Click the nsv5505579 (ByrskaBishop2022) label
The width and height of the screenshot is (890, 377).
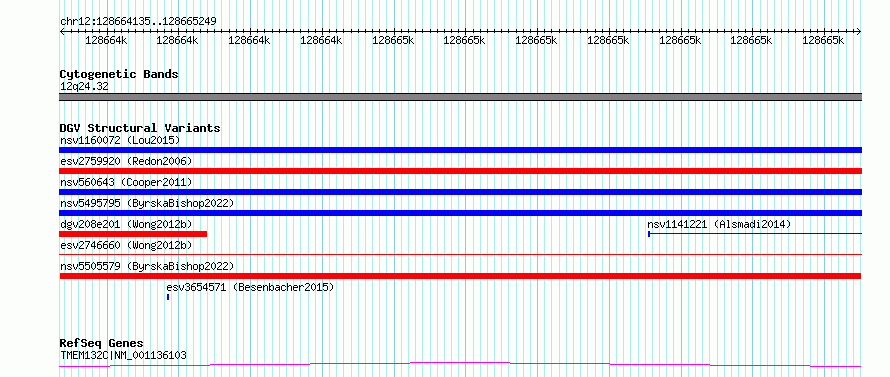(147, 266)
